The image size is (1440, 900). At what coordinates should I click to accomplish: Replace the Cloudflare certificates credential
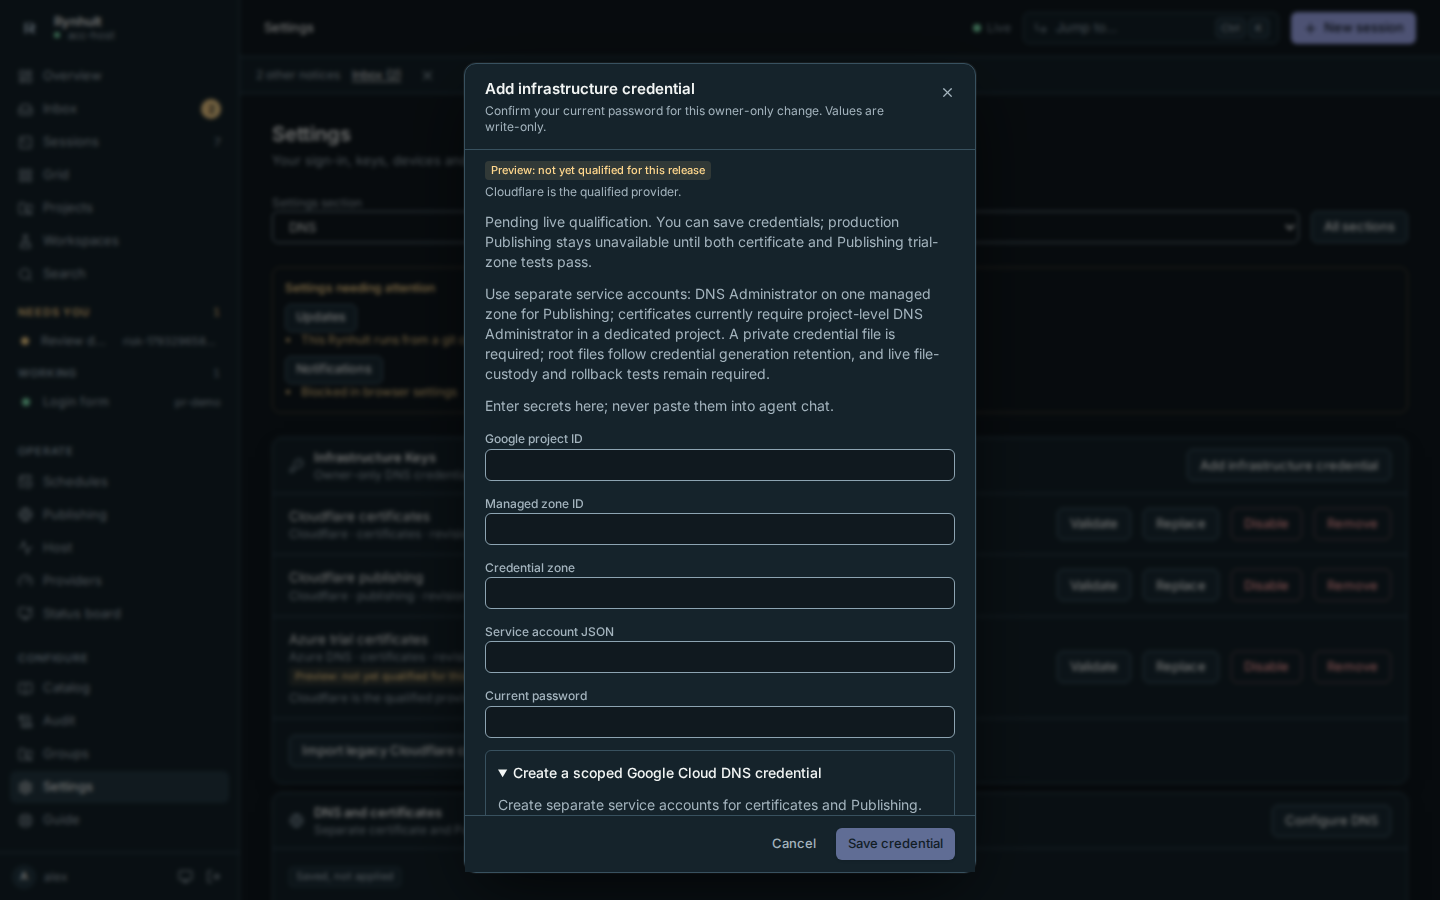1180,524
